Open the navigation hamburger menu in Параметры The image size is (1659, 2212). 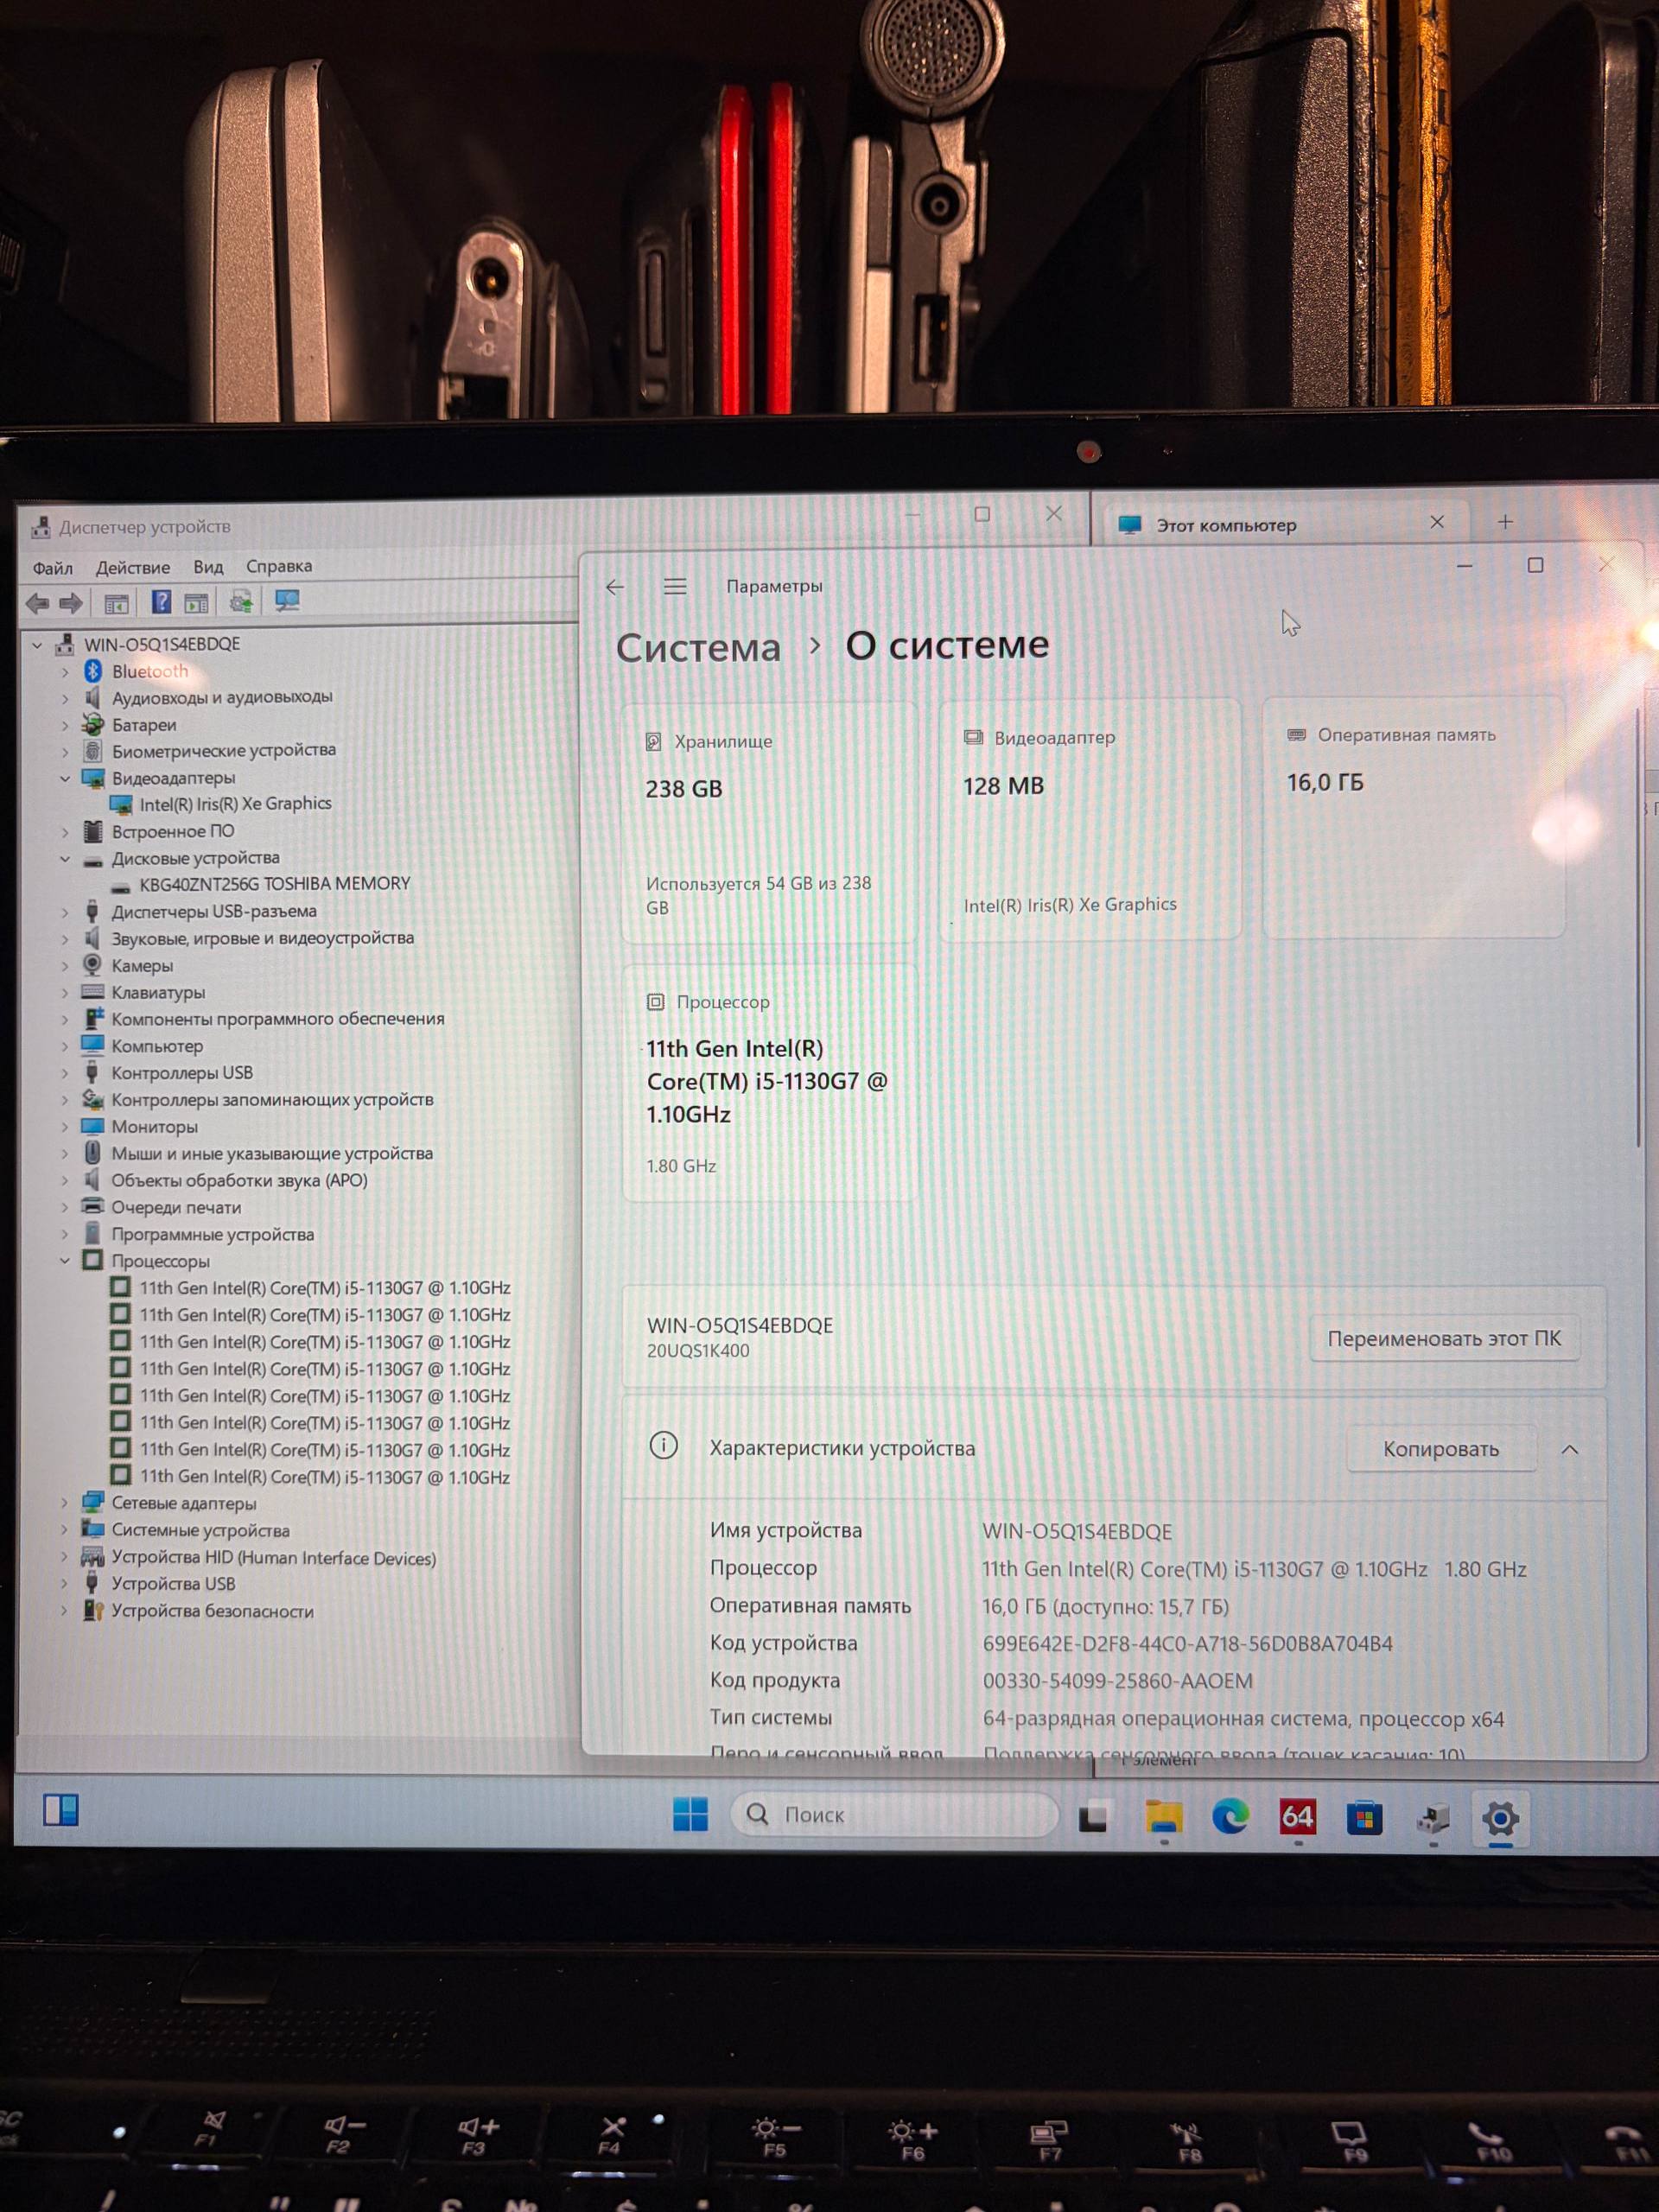pos(675,586)
